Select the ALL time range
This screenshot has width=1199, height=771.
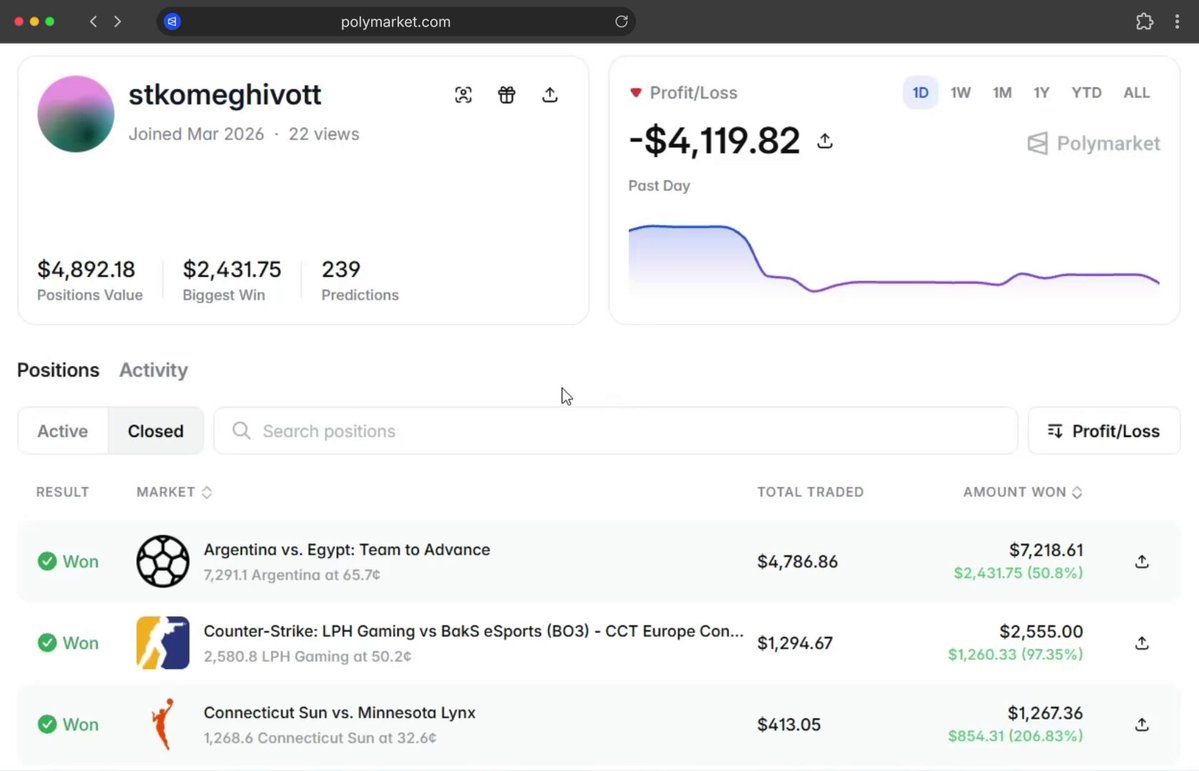1136,93
